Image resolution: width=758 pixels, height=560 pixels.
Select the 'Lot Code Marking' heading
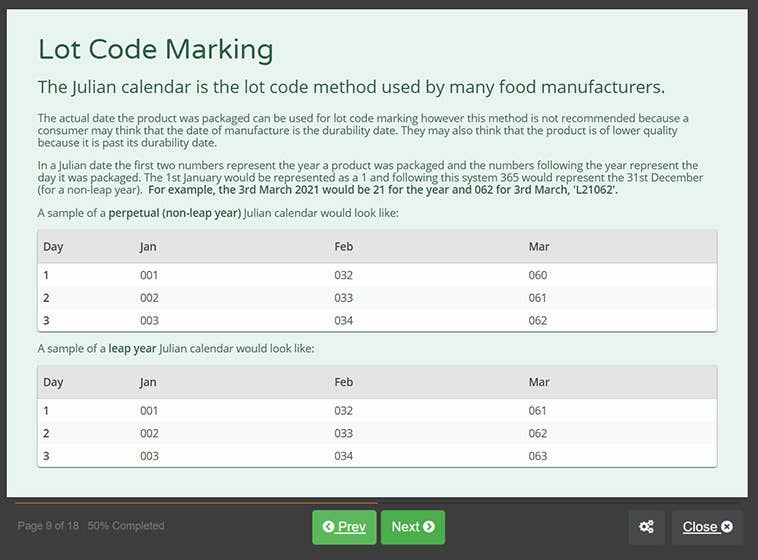pos(155,49)
